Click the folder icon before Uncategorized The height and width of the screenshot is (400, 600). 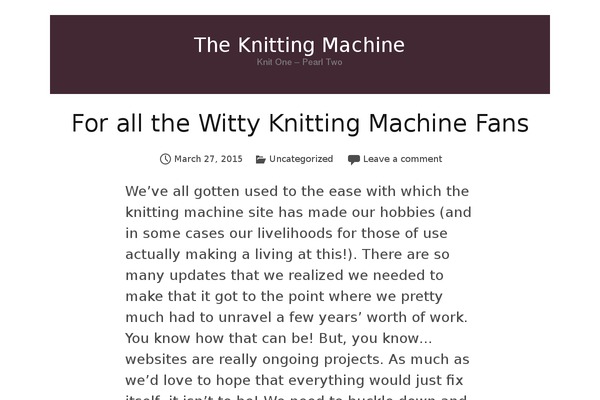(x=261, y=159)
